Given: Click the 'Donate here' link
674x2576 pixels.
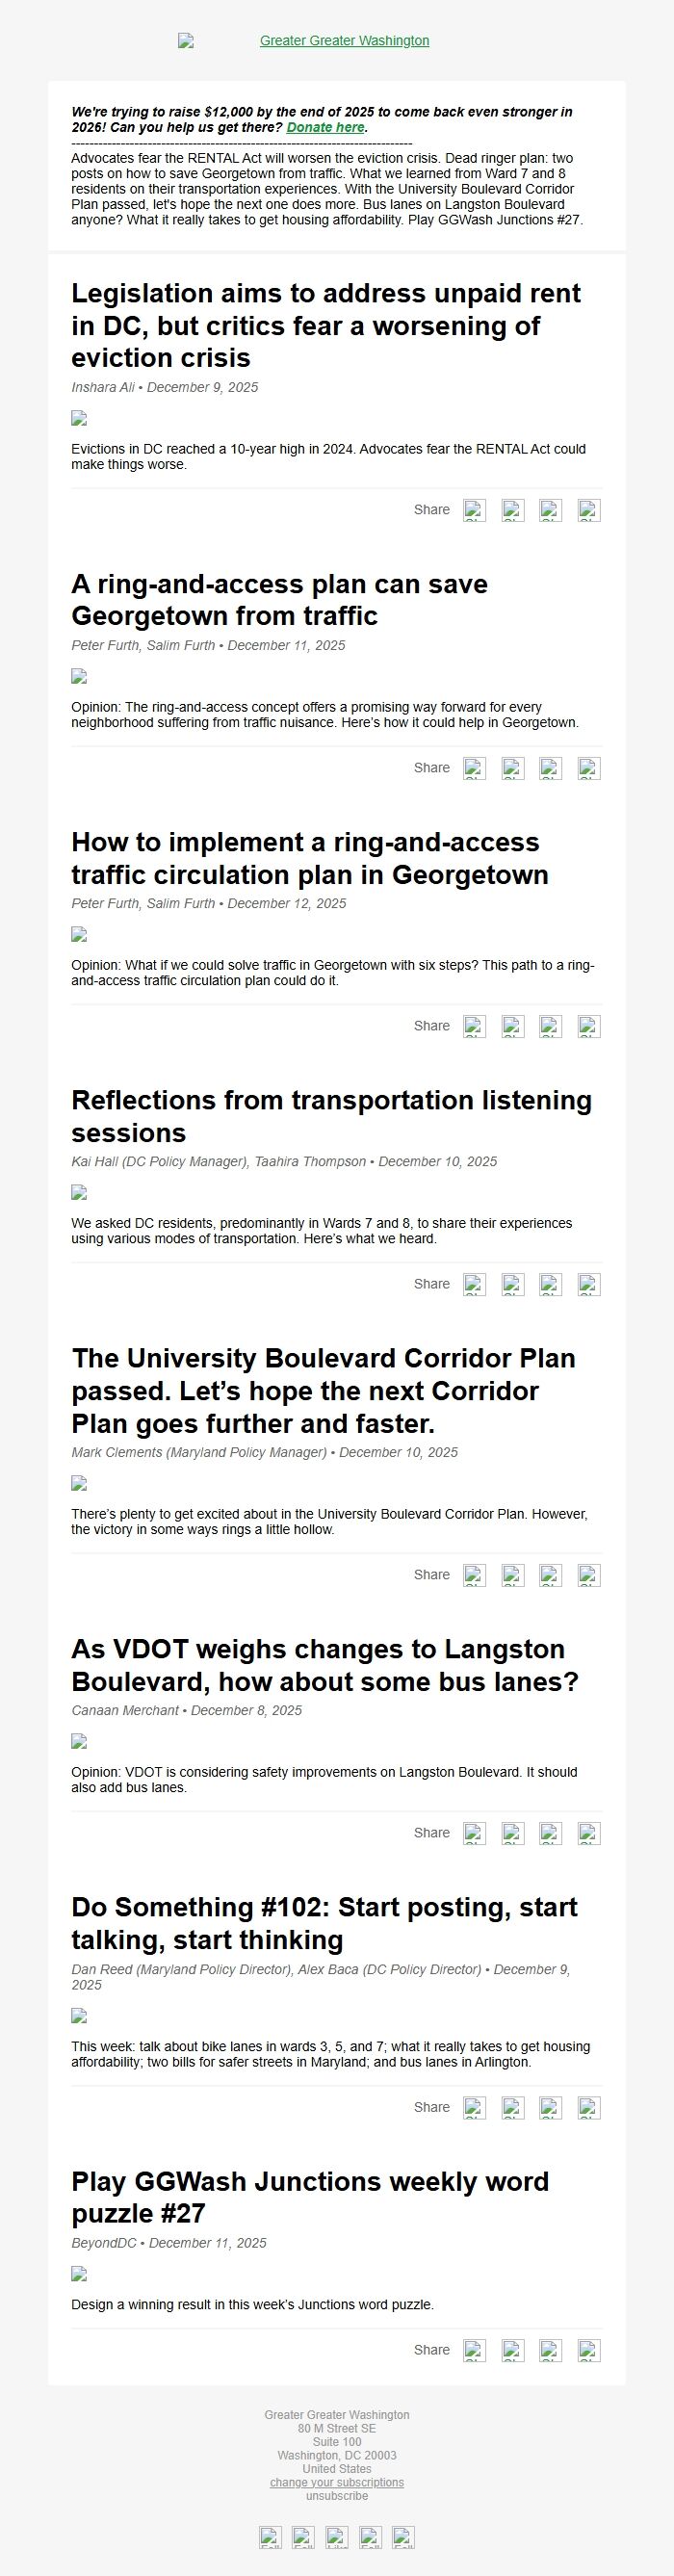Looking at the screenshot, I should point(325,128).
